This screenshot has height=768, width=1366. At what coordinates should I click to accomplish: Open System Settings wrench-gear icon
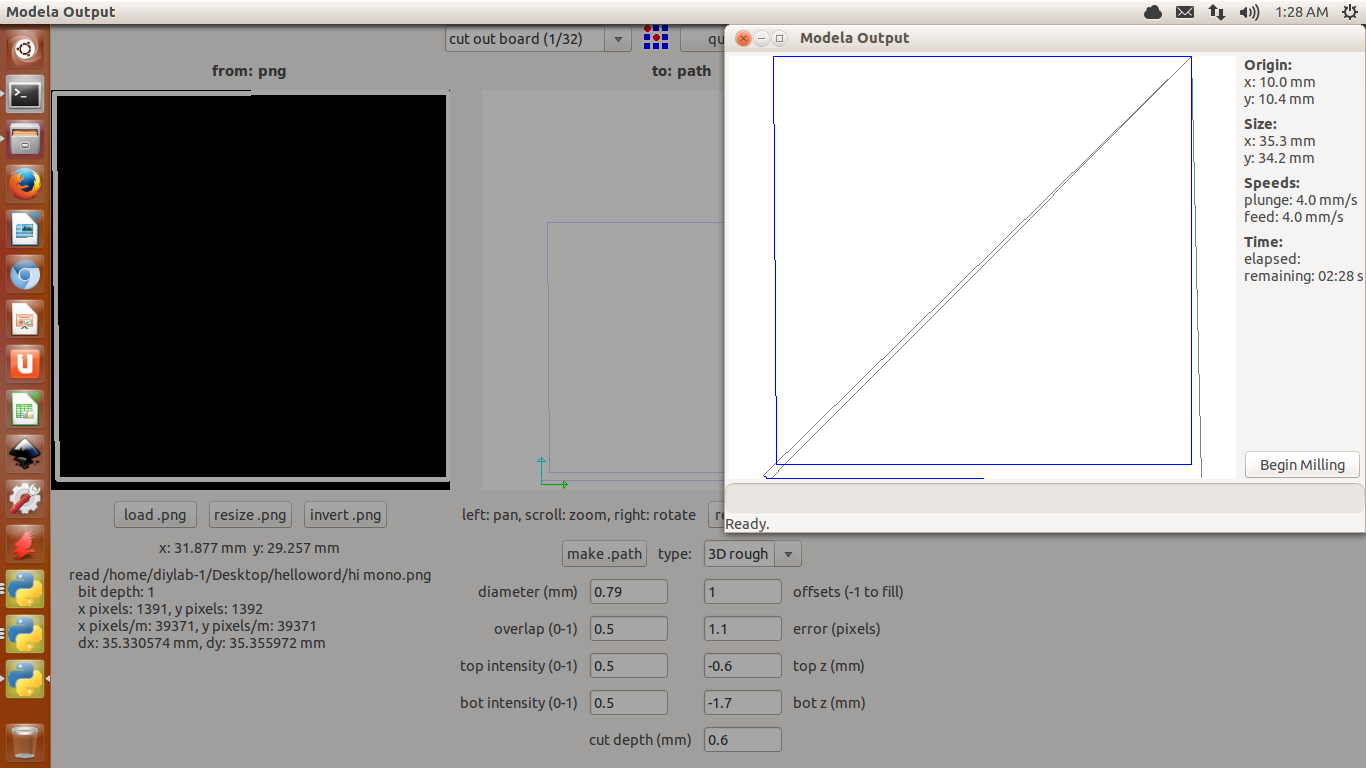click(x=25, y=500)
